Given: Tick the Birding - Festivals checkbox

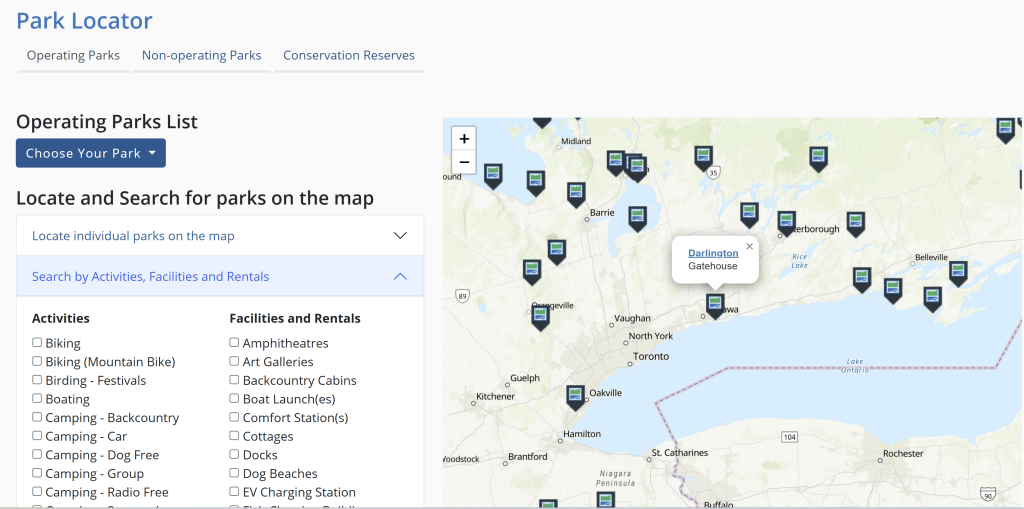Looking at the screenshot, I should point(37,380).
